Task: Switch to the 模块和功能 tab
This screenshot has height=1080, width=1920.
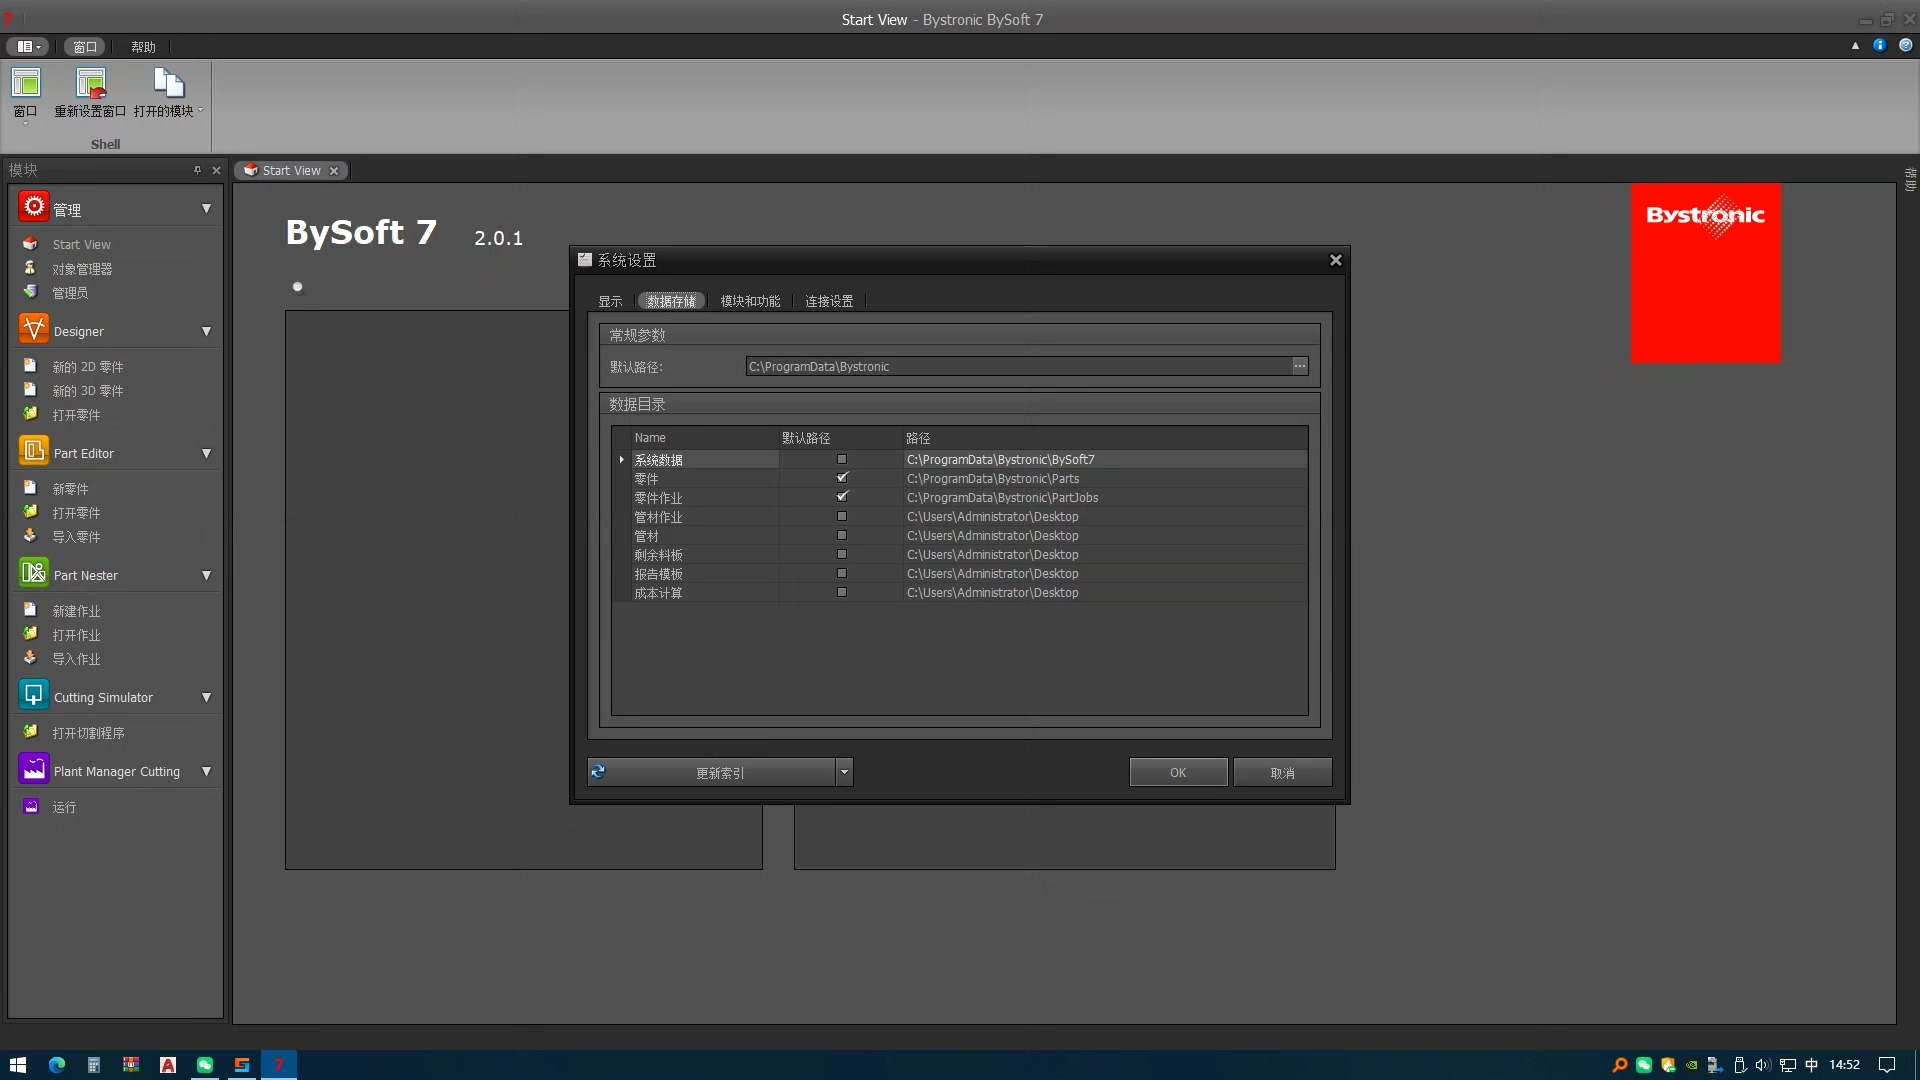Action: [x=750, y=301]
